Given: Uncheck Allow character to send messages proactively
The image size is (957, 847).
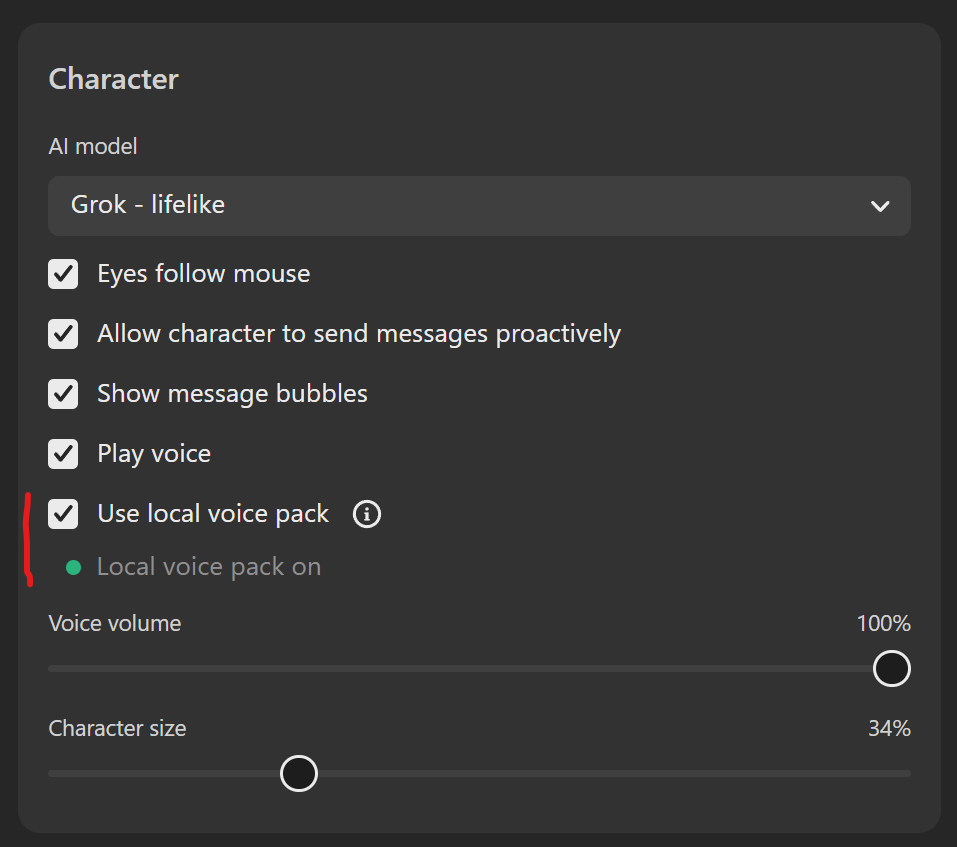Looking at the screenshot, I should [x=64, y=334].
